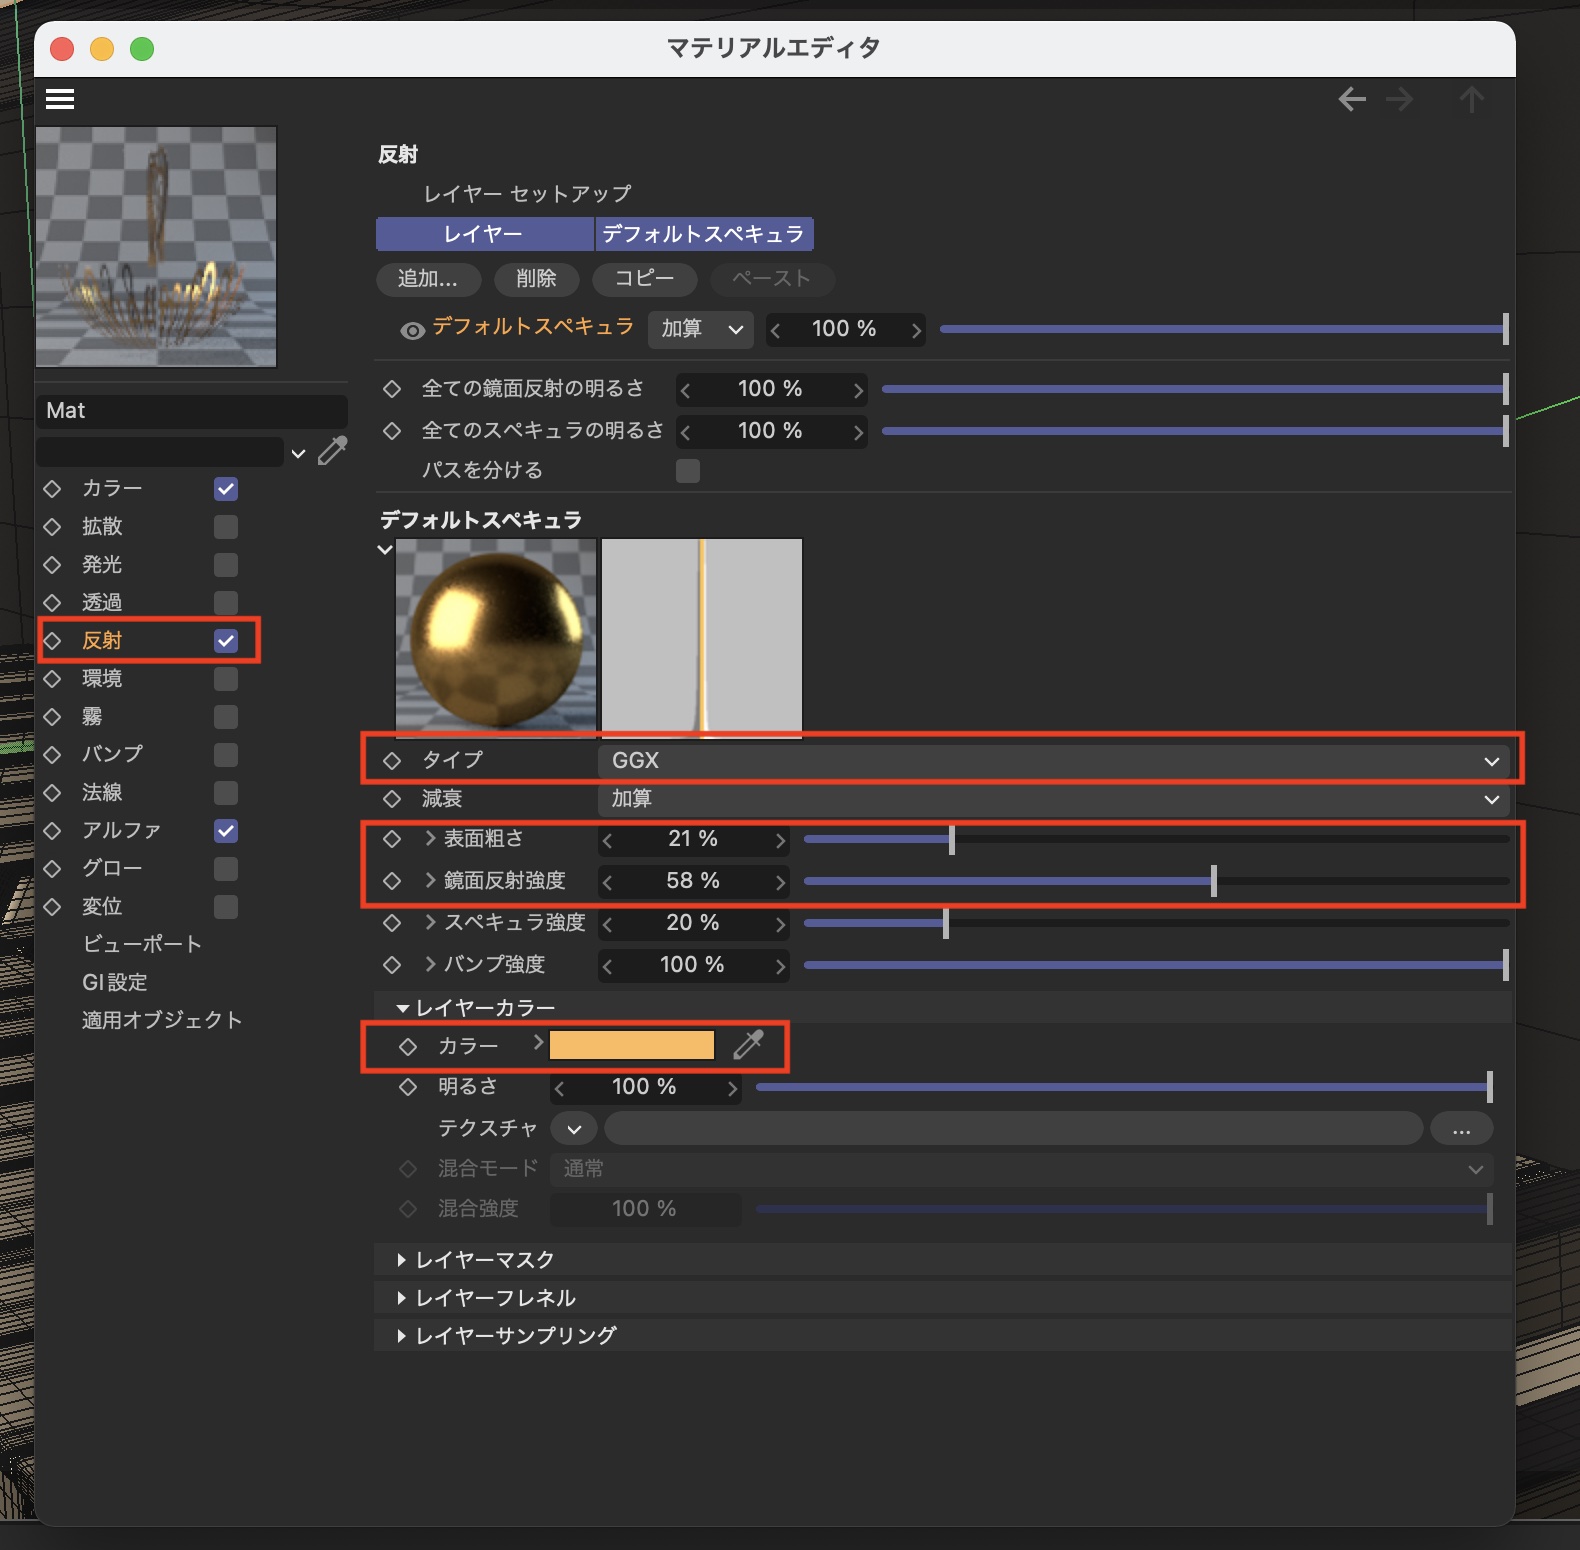Click the 追加... button
Image resolution: width=1580 pixels, height=1550 pixels.
tap(428, 279)
